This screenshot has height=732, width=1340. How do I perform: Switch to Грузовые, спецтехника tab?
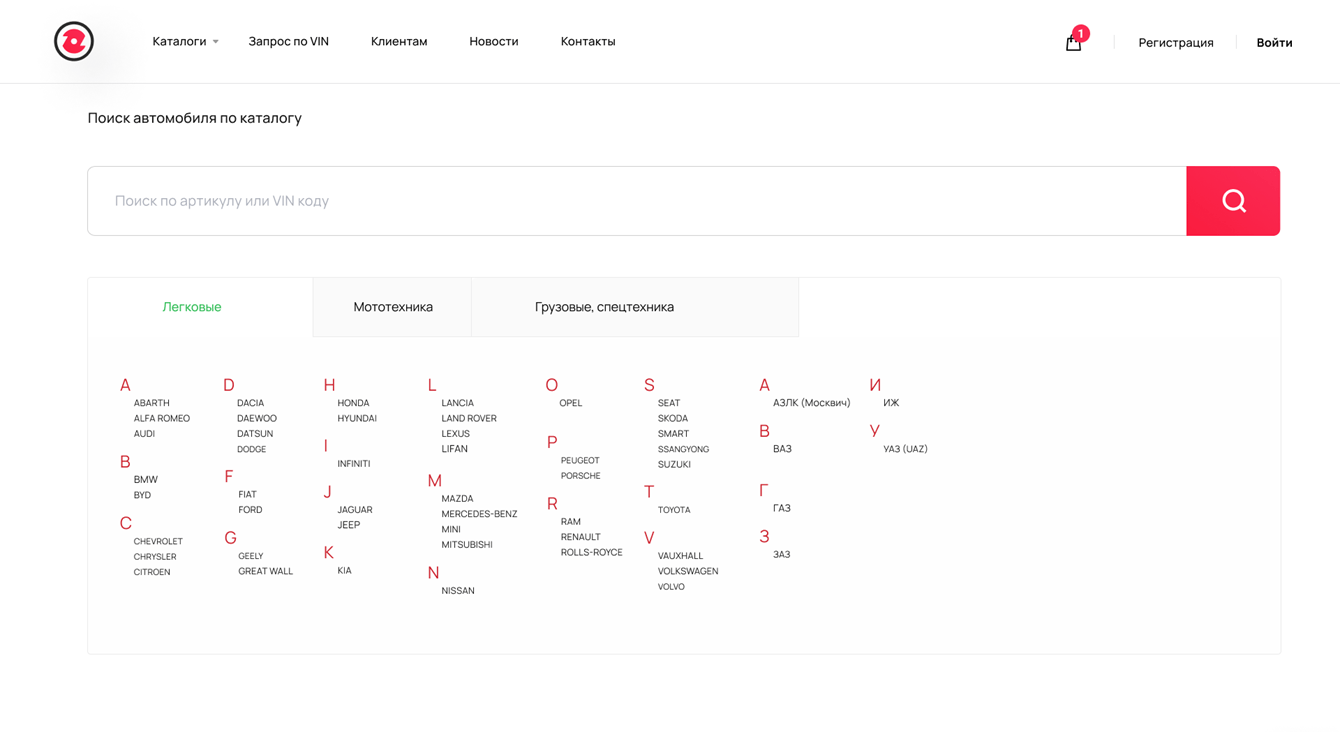(x=604, y=307)
